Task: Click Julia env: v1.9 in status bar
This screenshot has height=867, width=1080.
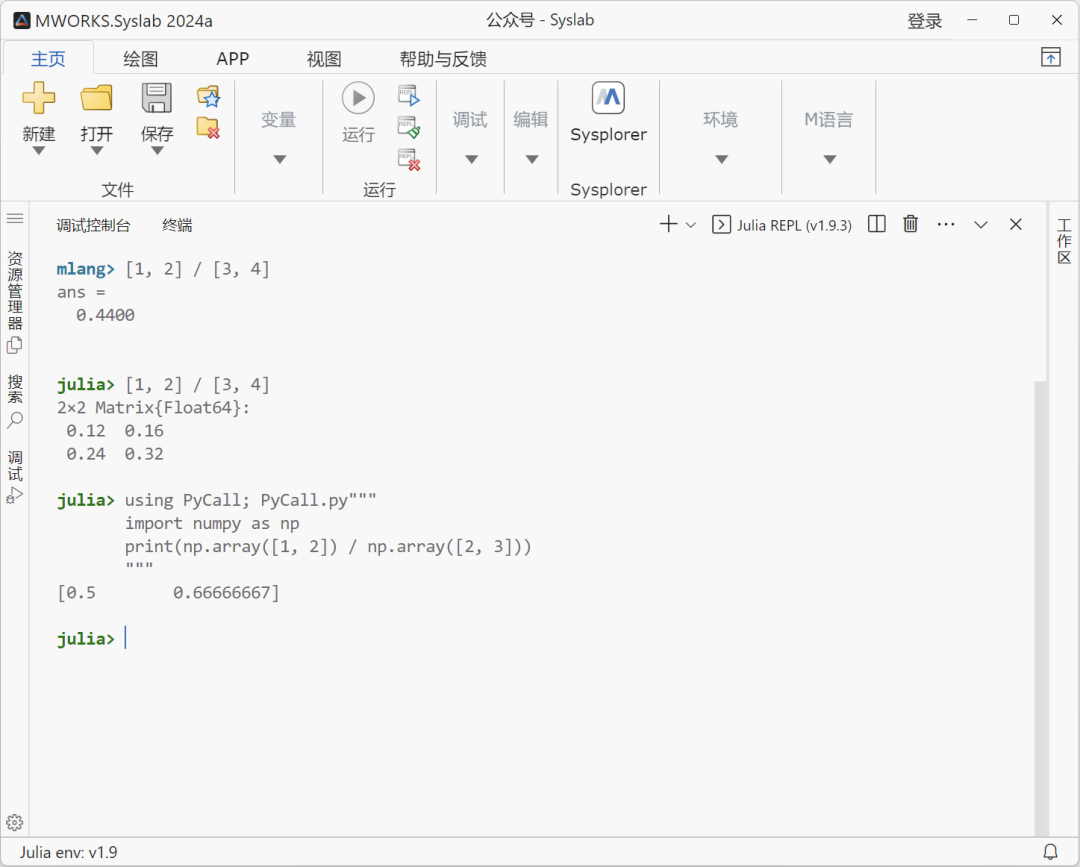Action: 67,853
